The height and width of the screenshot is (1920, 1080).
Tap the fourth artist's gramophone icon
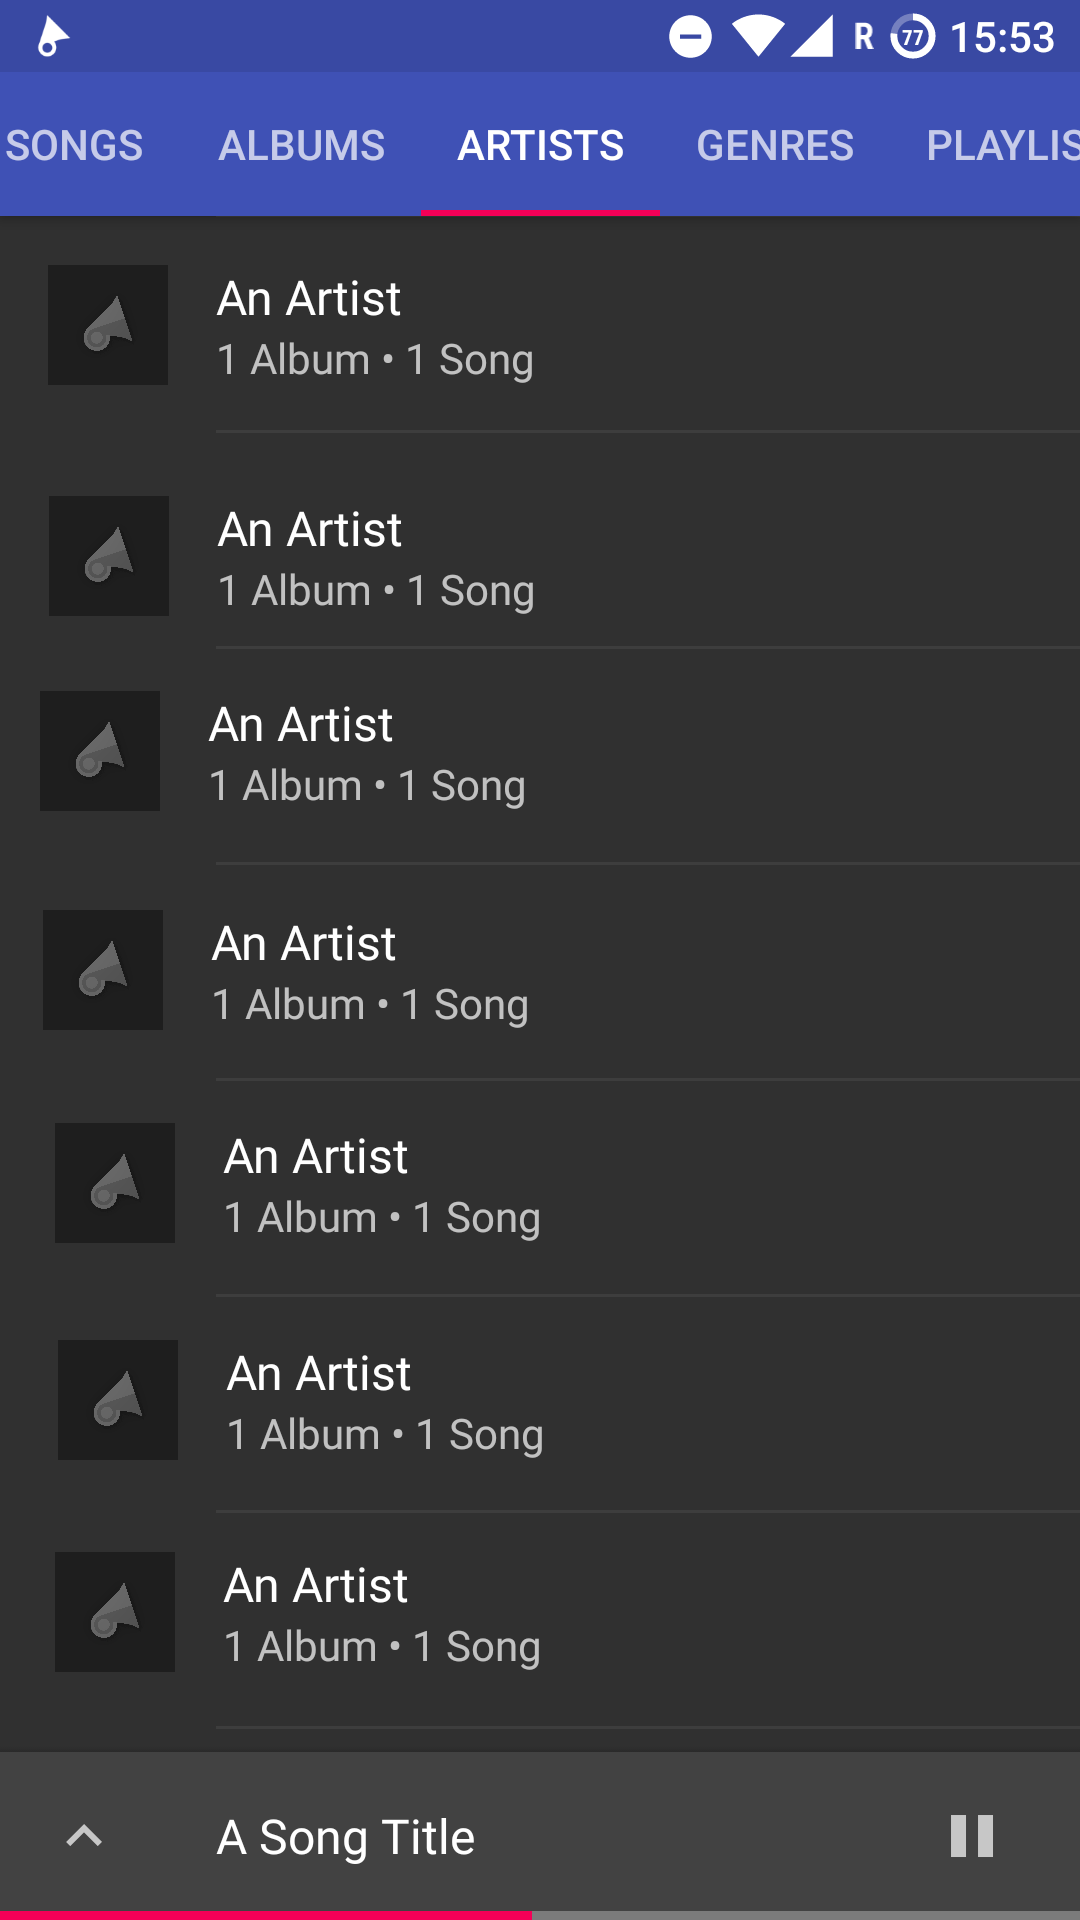coord(103,970)
